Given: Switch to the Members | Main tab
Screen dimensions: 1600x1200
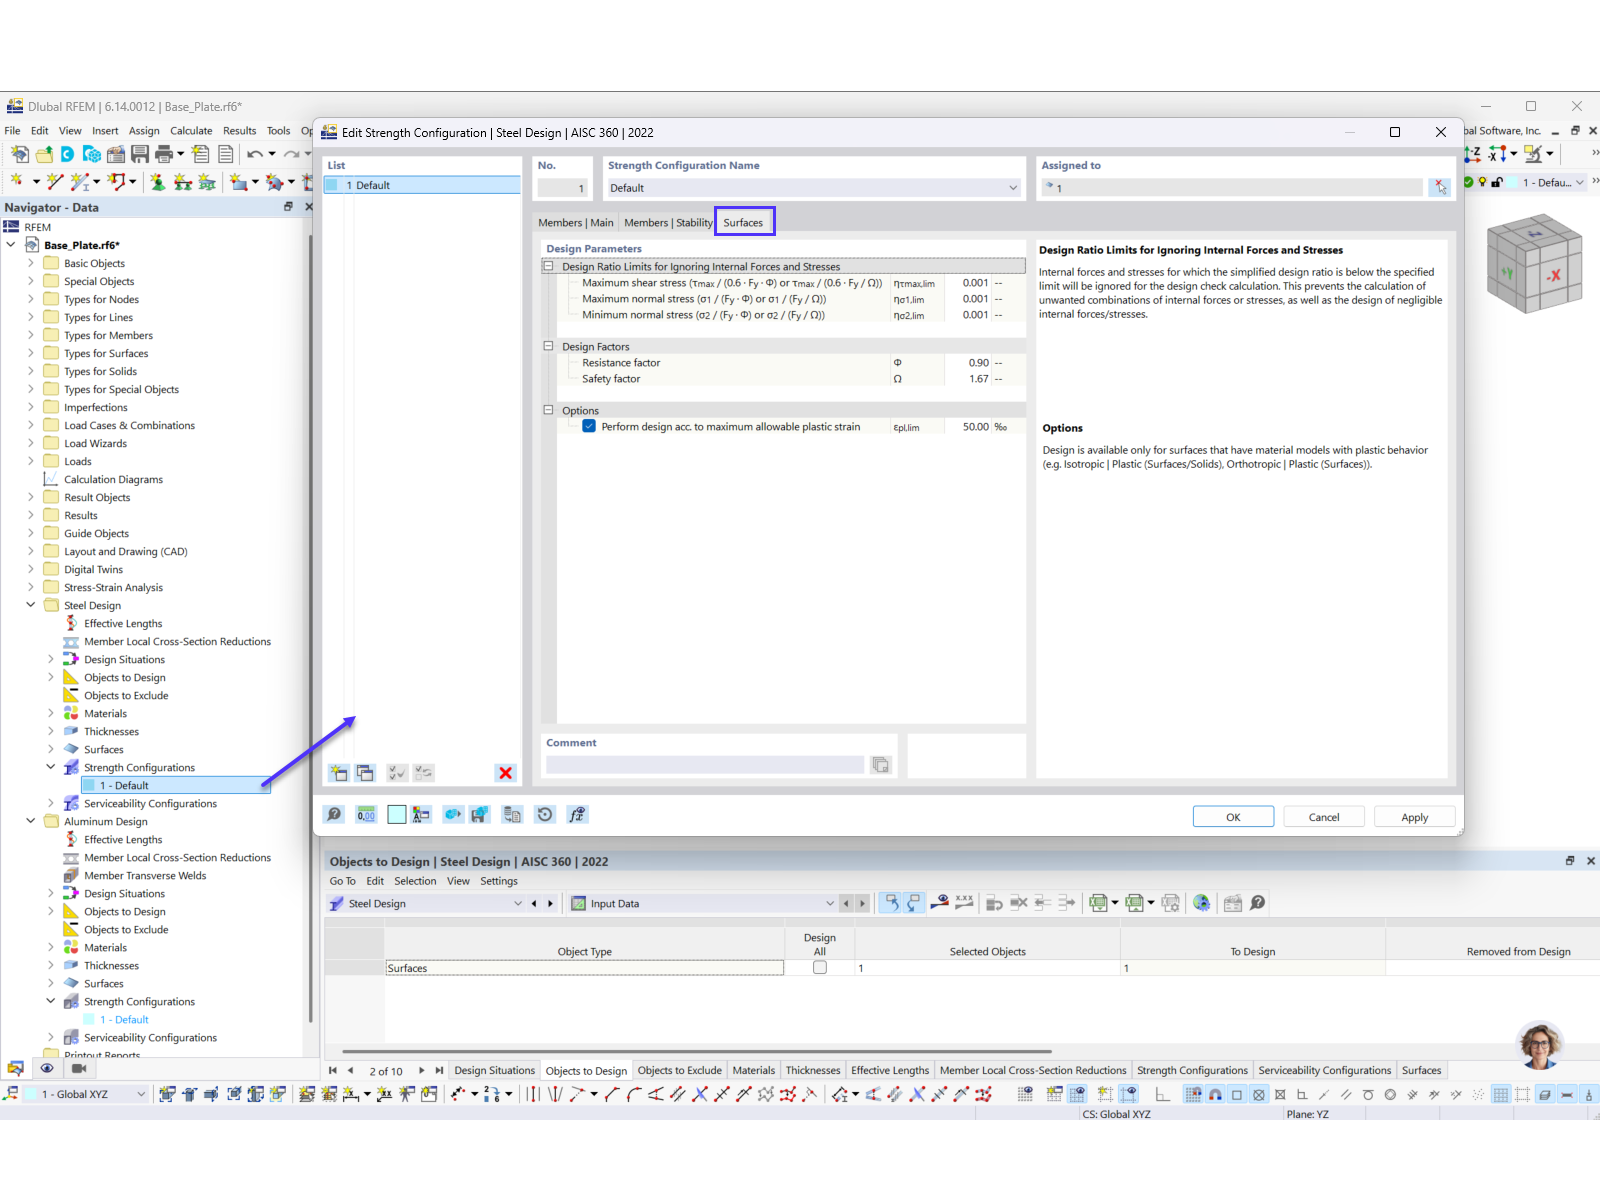Looking at the screenshot, I should pos(576,223).
